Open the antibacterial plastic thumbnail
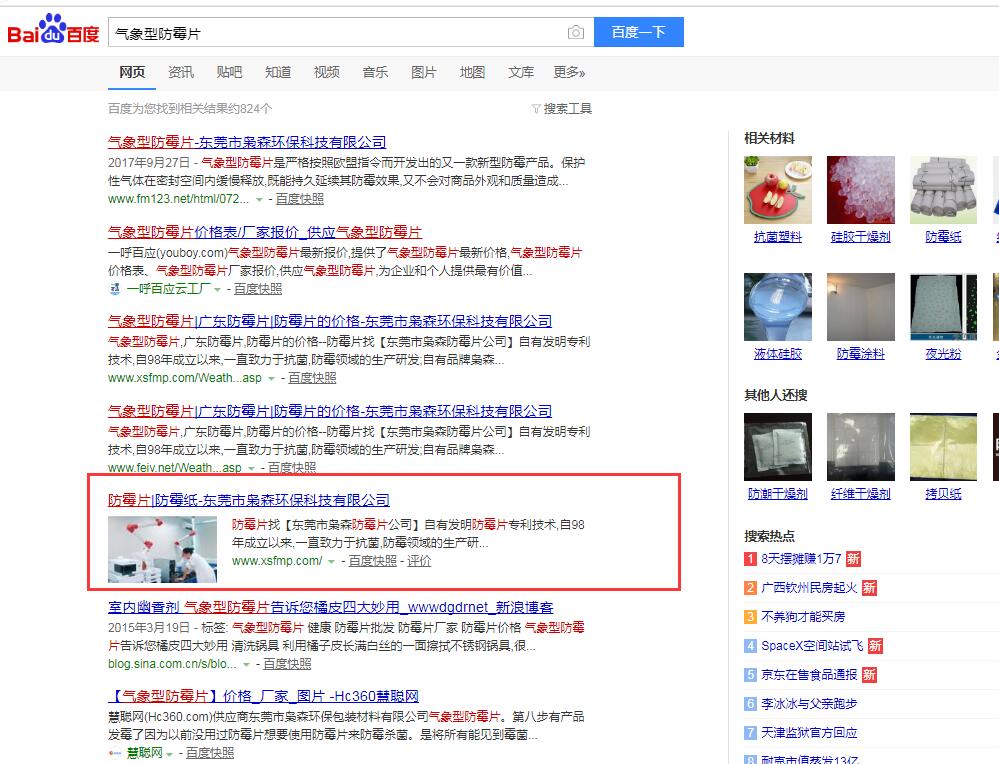 coord(777,189)
